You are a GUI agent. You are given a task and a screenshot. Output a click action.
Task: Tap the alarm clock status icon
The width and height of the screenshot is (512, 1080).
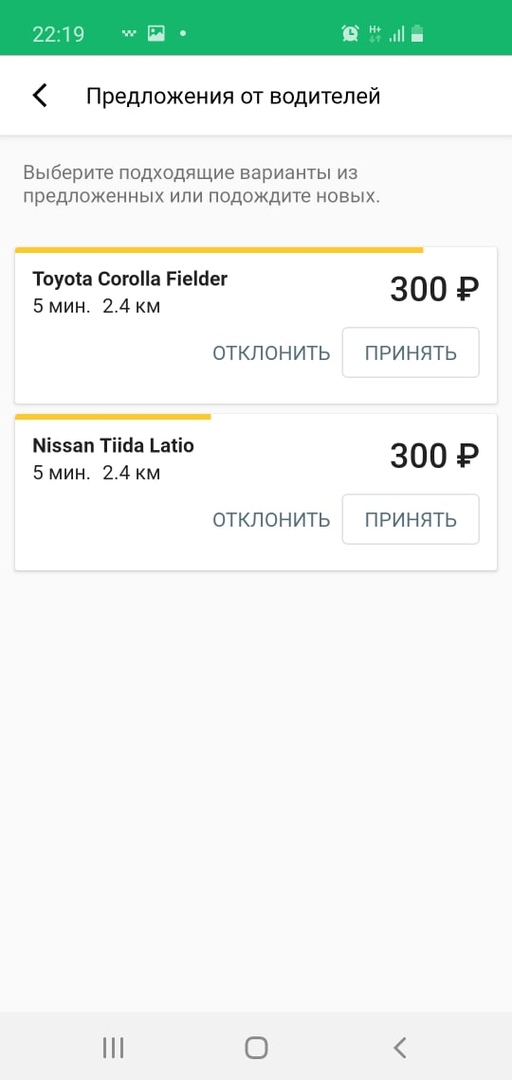pos(350,33)
